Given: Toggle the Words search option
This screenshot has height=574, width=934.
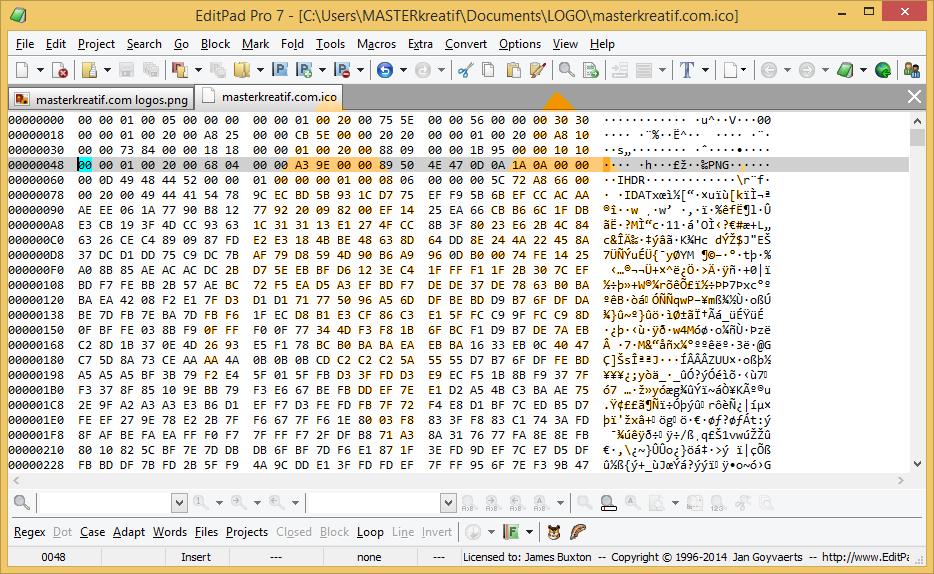Looking at the screenshot, I should point(170,532).
